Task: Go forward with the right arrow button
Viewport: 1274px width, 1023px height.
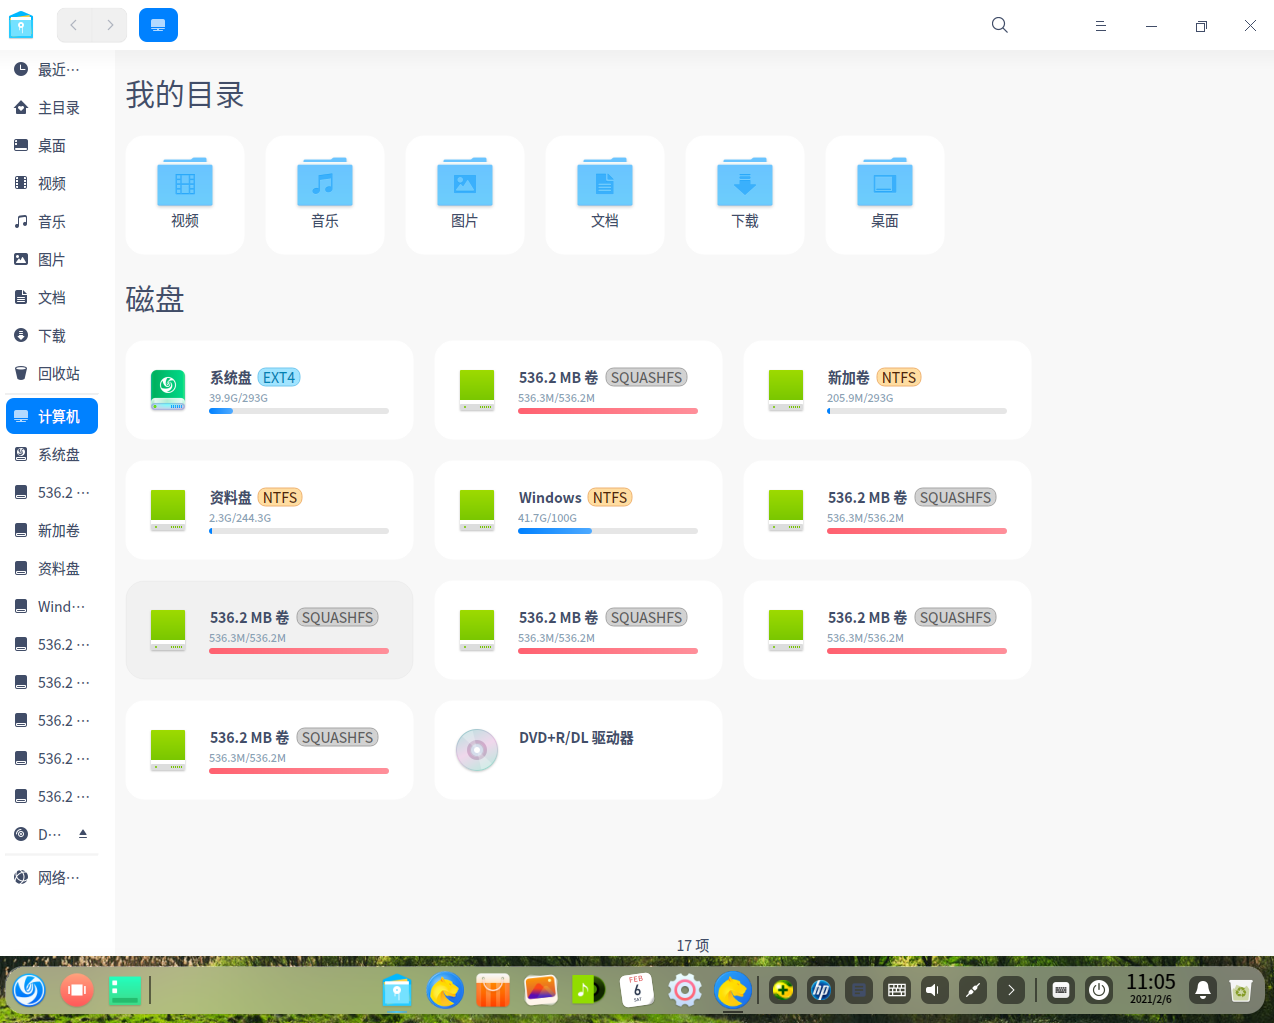Action: point(110,25)
